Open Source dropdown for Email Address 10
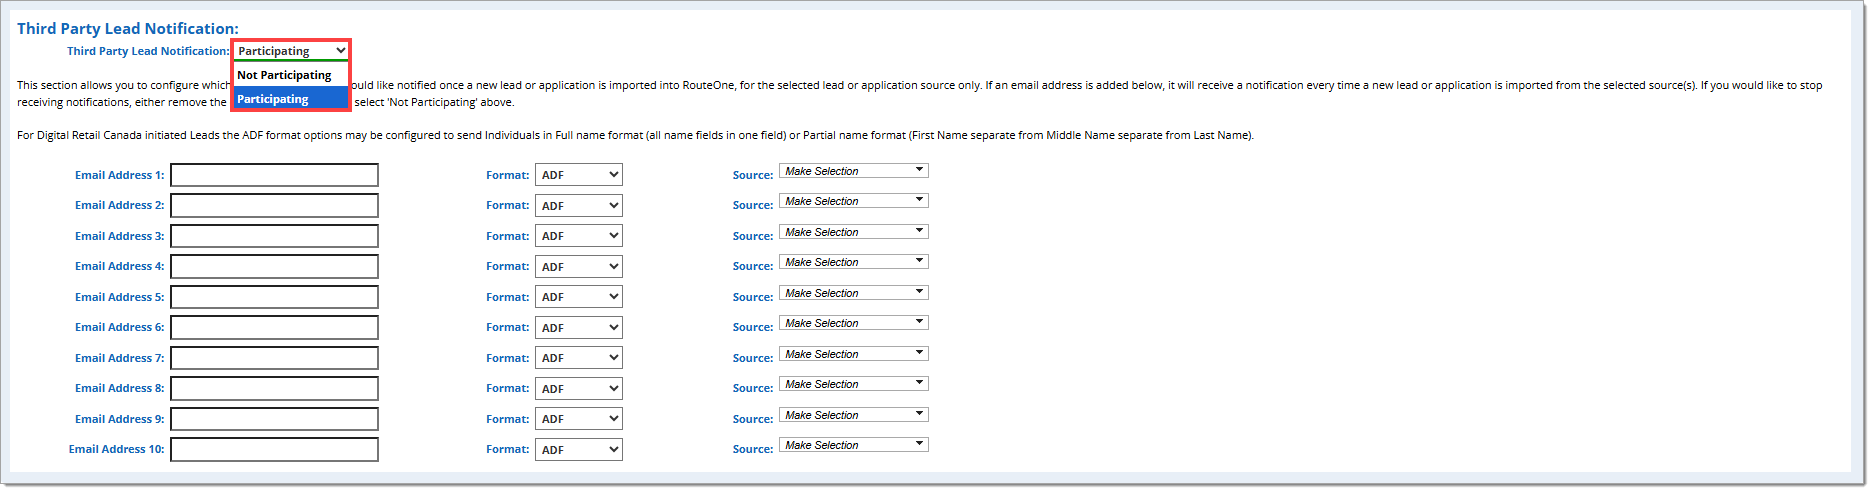 [x=853, y=445]
